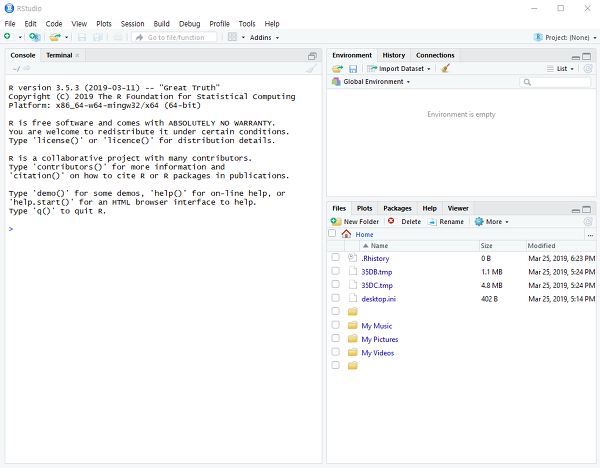The height and width of the screenshot is (468, 600).
Task: Switch to the Packages tab
Action: coord(397,208)
